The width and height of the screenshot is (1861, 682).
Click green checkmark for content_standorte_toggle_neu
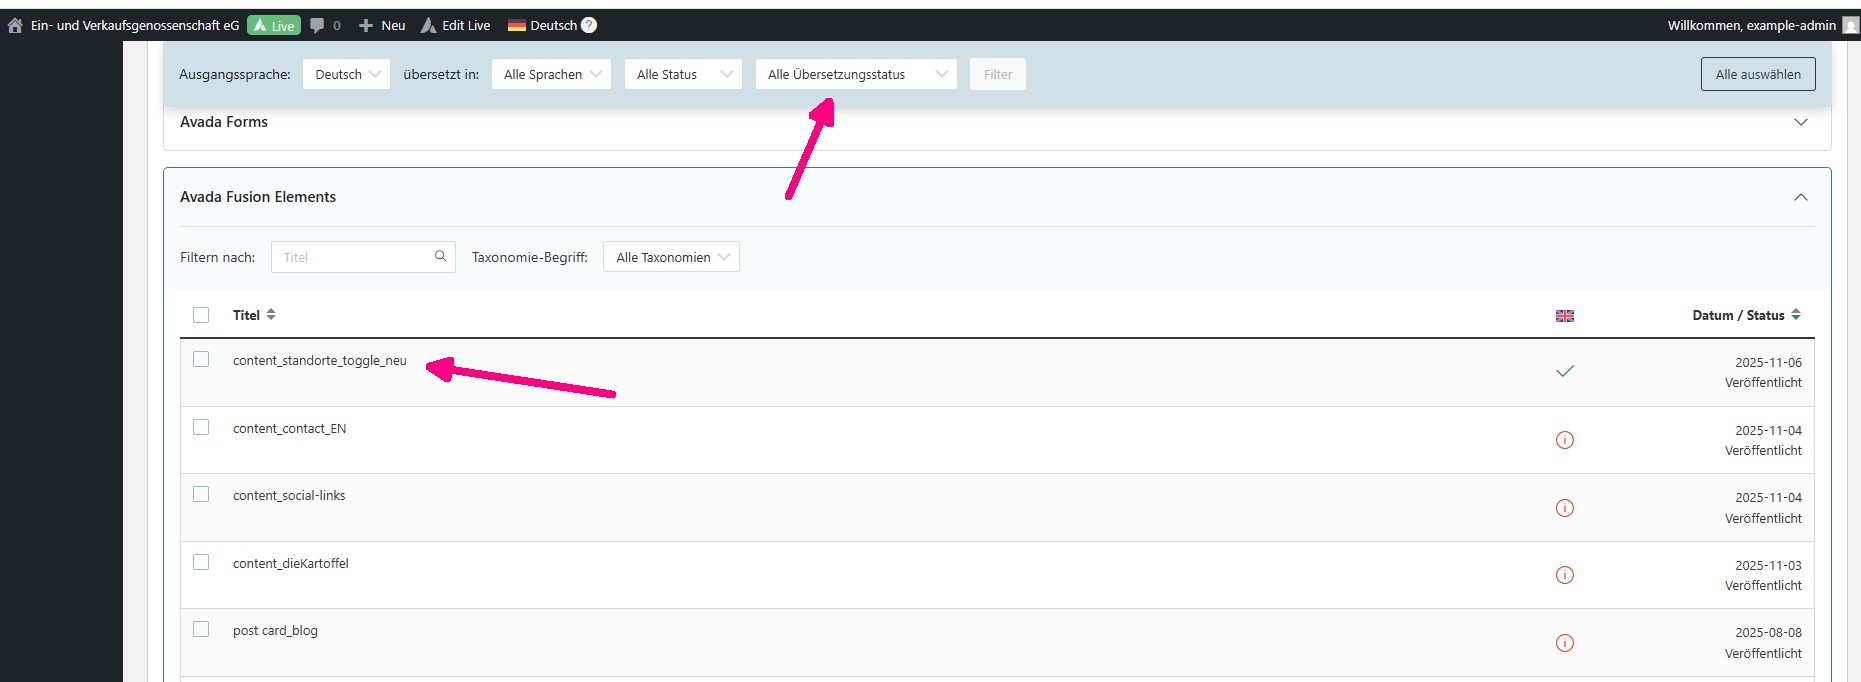1565,371
